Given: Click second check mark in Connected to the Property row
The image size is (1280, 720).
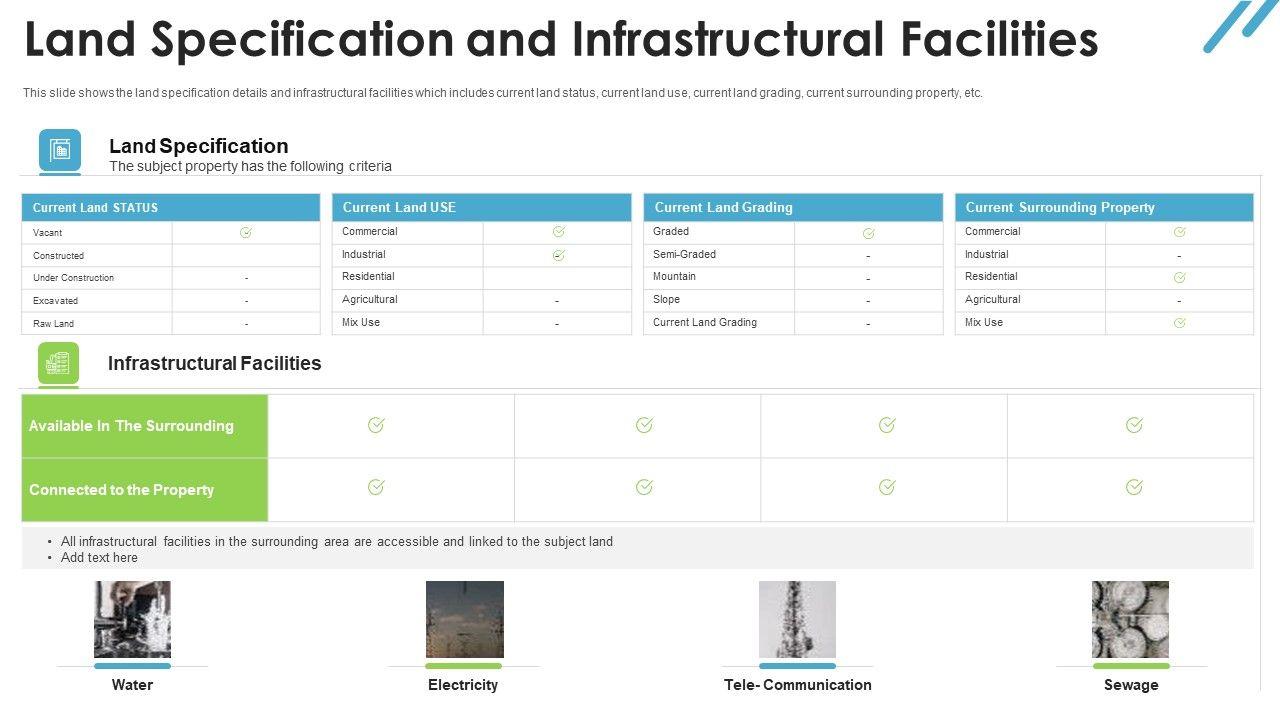Looking at the screenshot, I should 644,487.
